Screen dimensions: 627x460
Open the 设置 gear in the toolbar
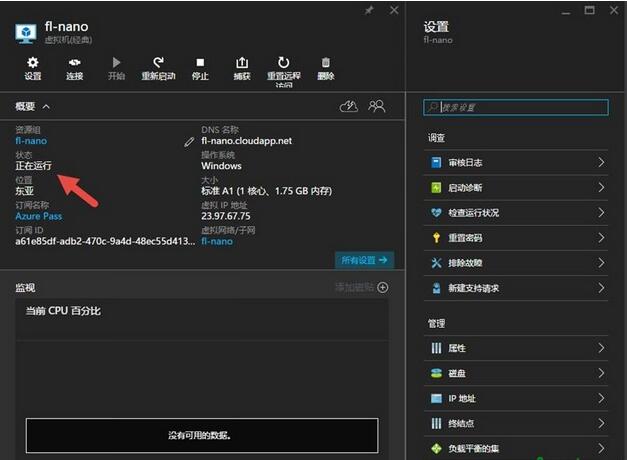(x=32, y=63)
